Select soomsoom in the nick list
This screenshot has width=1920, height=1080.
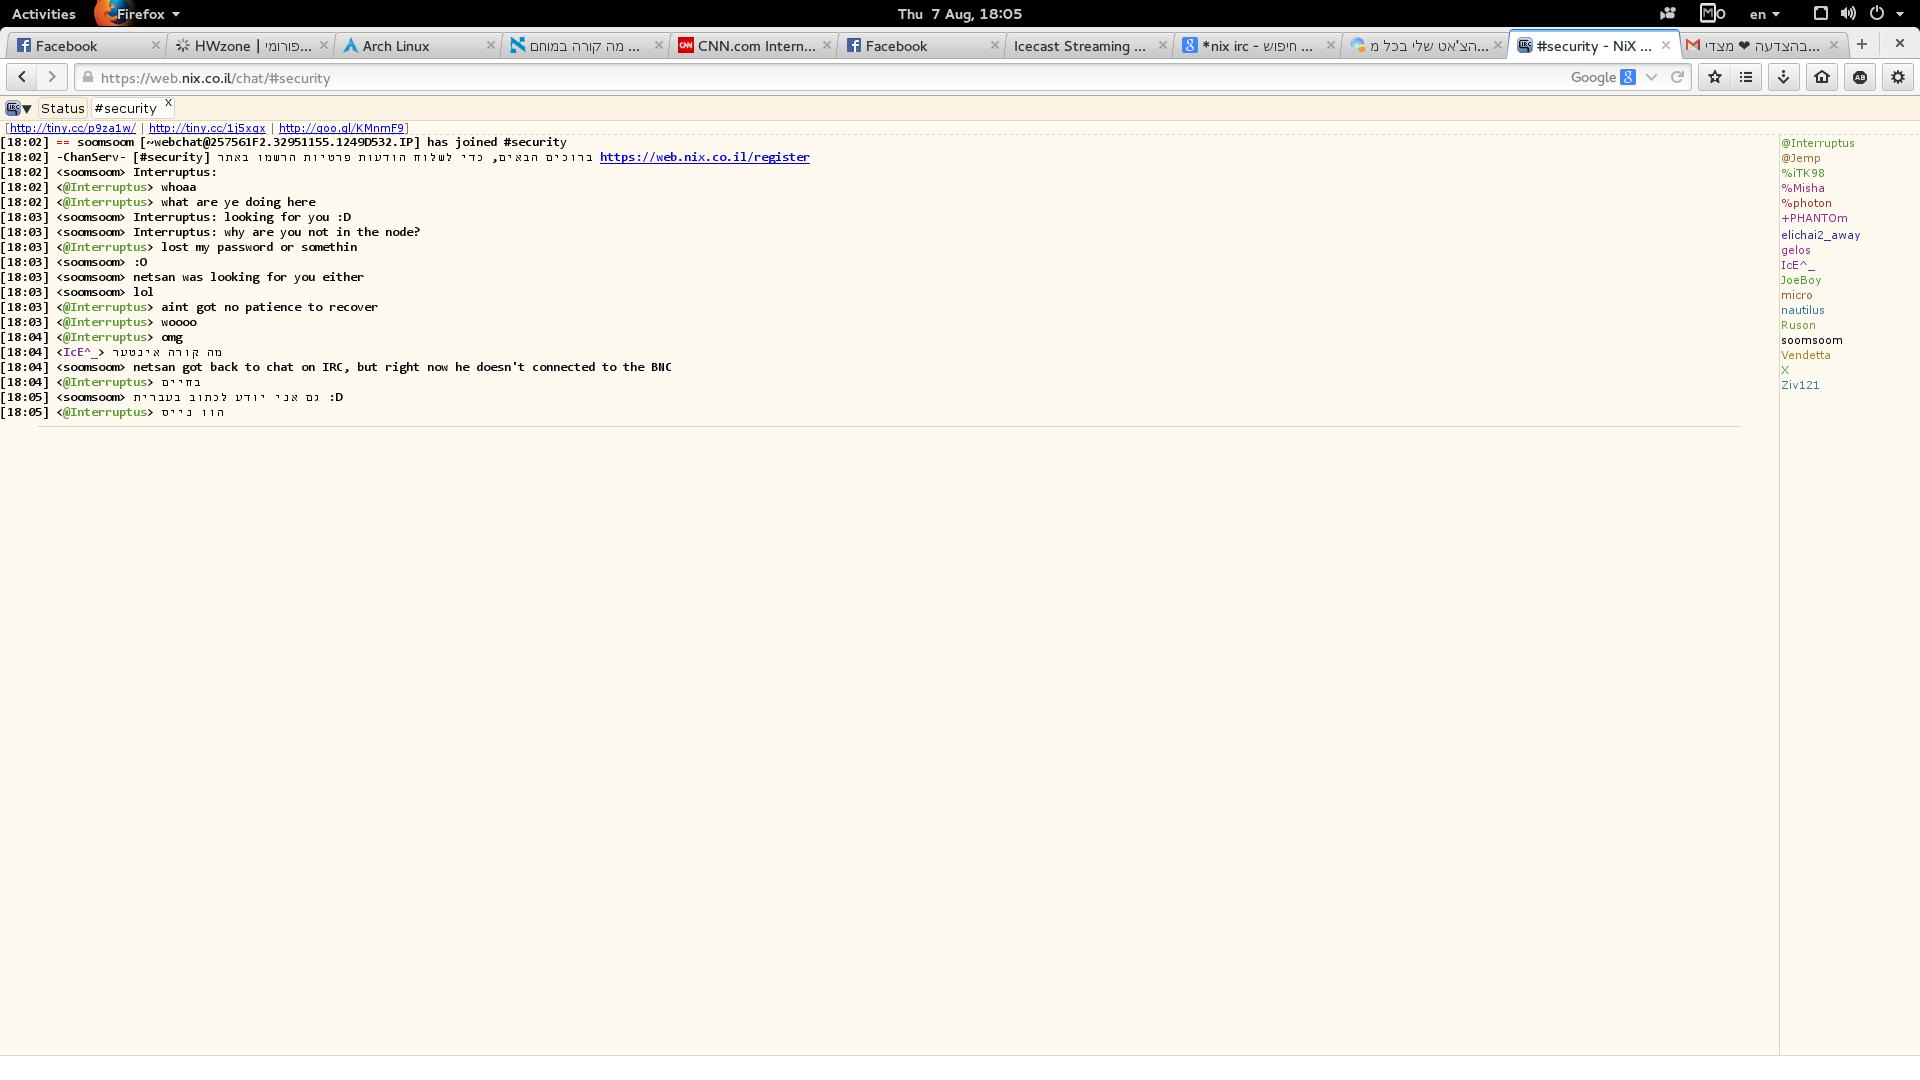click(x=1812, y=340)
